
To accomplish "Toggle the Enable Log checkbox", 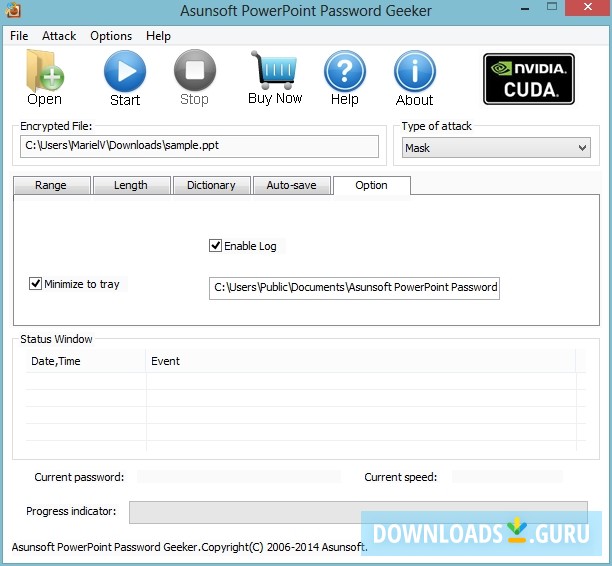I will click(215, 246).
